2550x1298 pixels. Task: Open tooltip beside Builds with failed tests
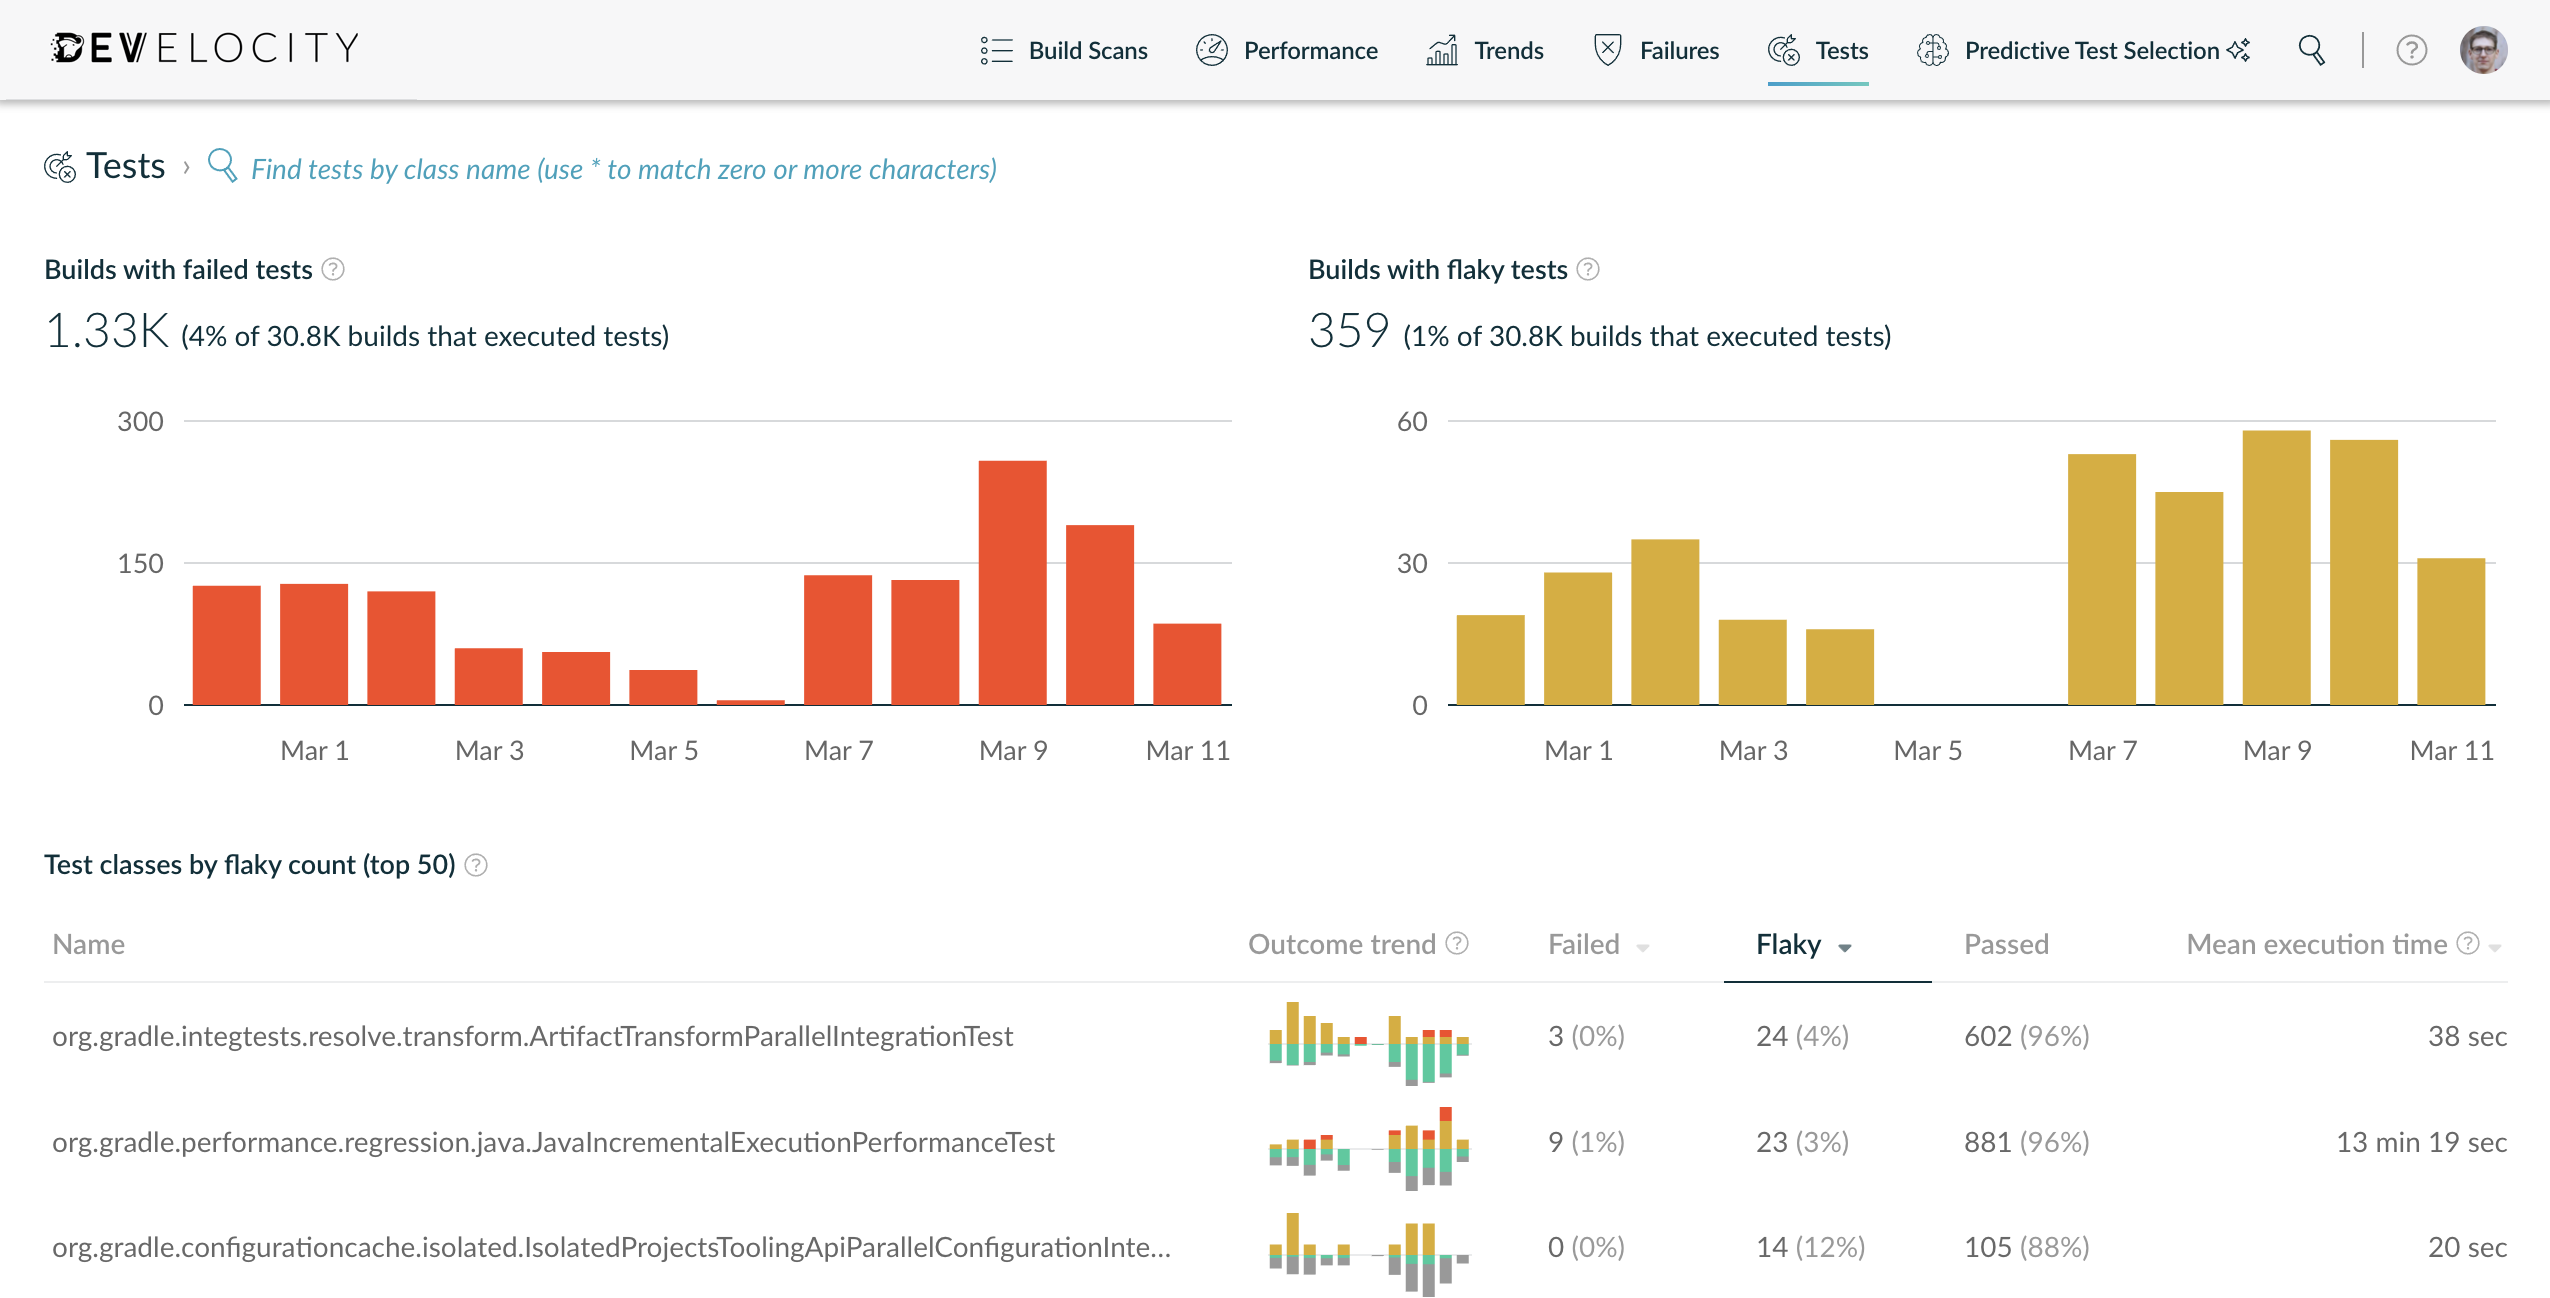point(334,268)
